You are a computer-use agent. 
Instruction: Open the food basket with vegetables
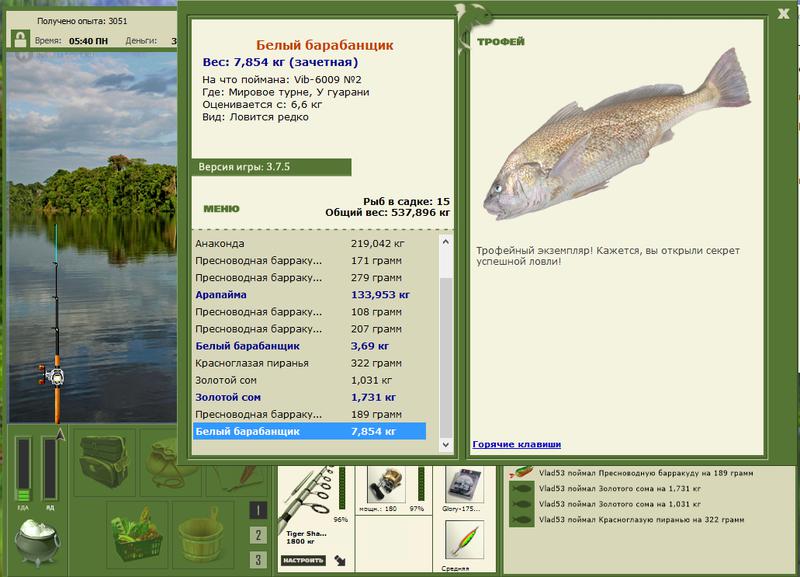[136, 534]
